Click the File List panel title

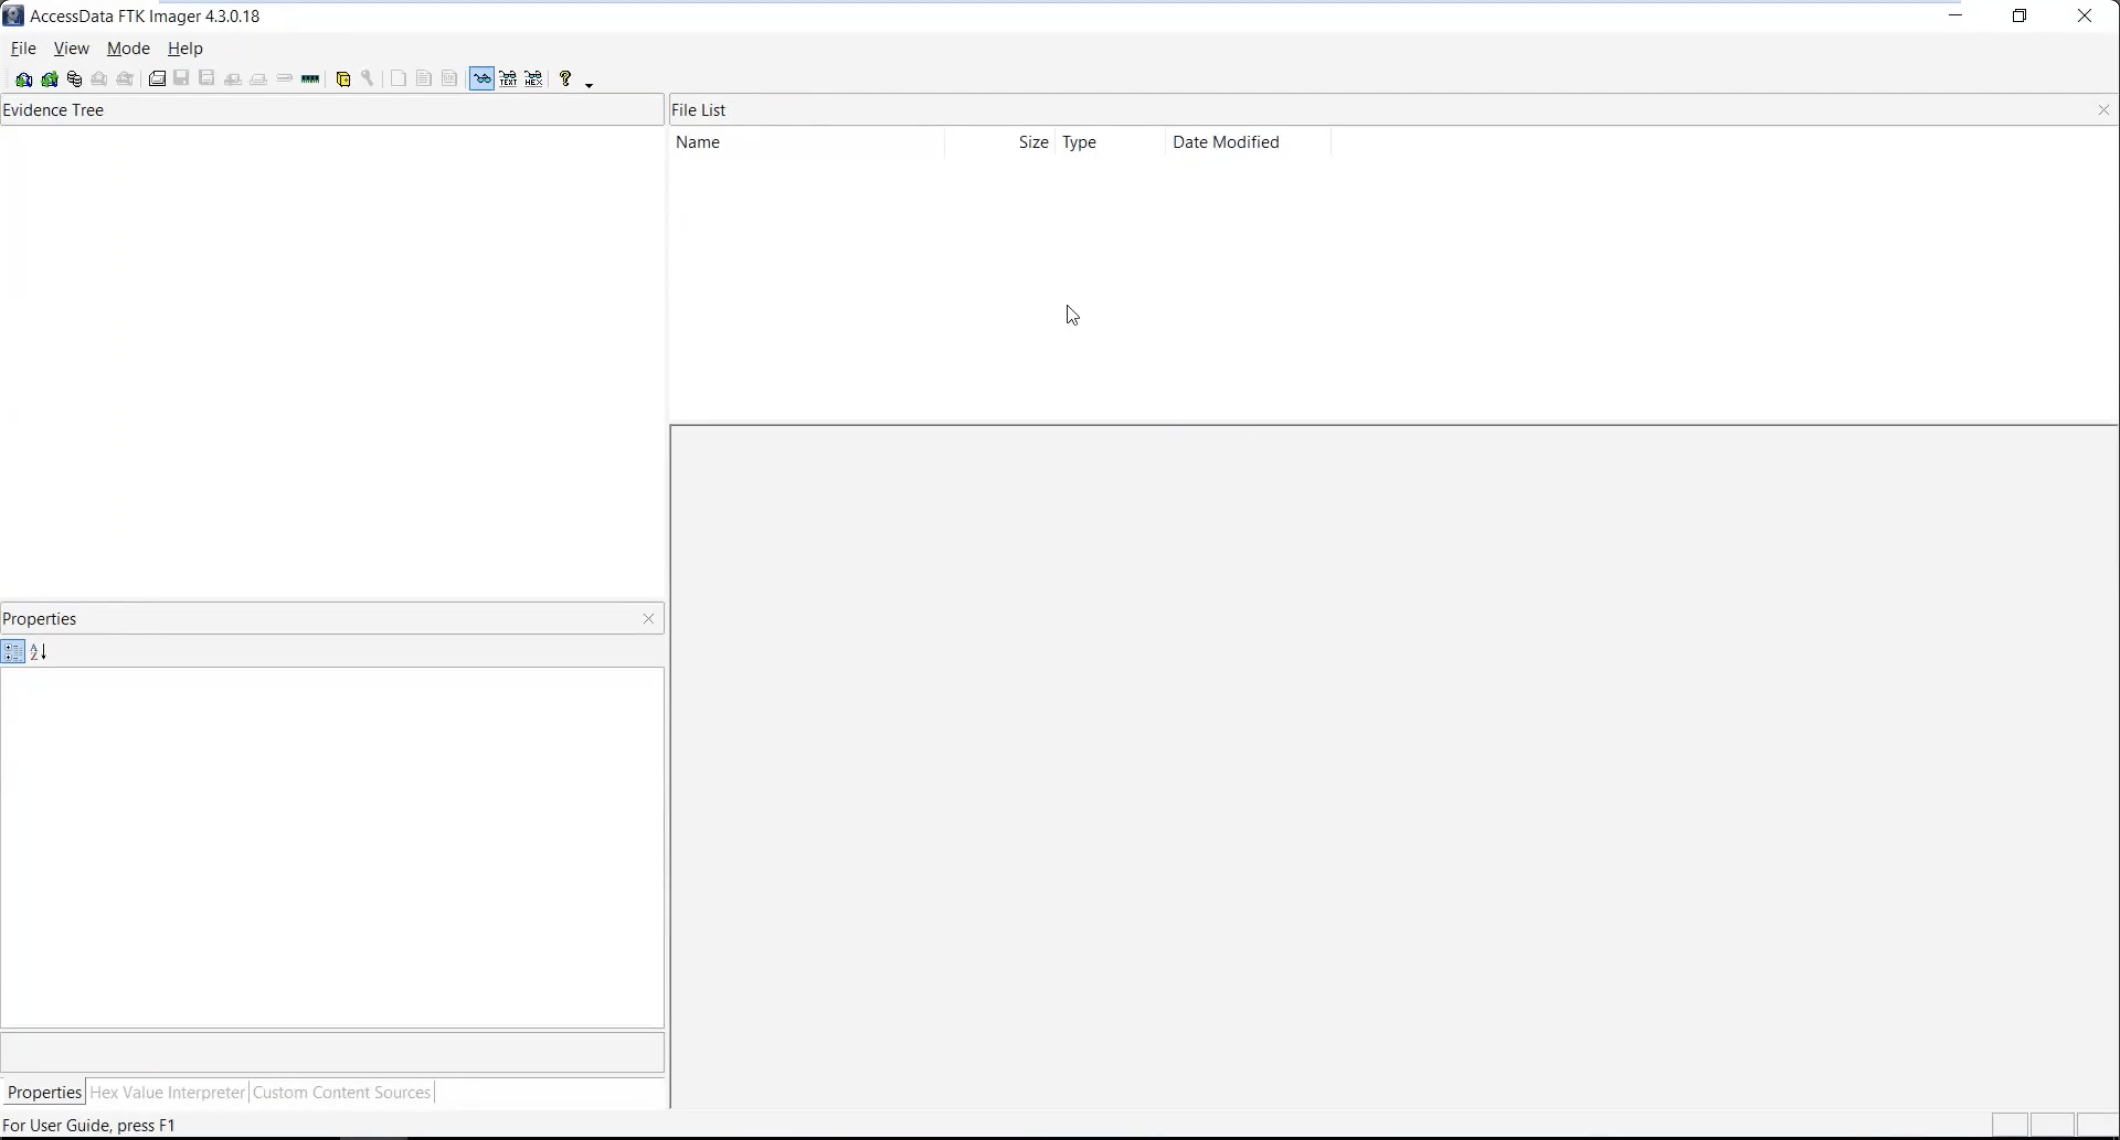click(699, 110)
